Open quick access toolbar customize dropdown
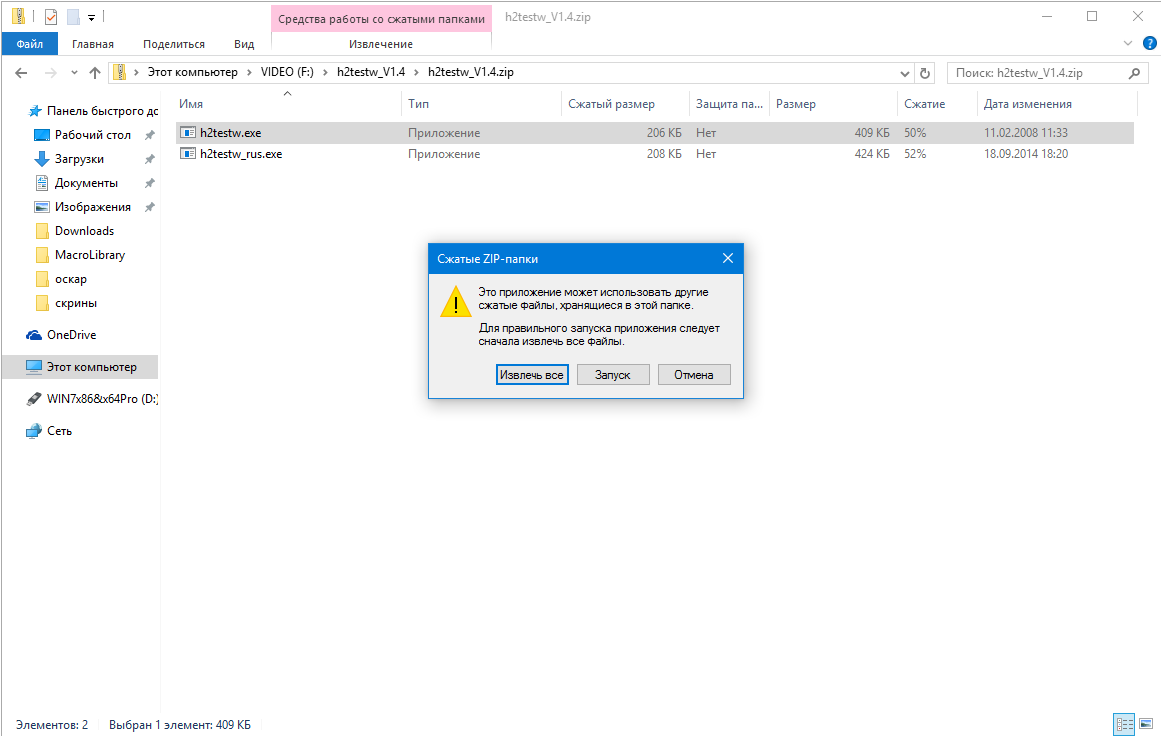Image resolution: width=1162 pixels, height=738 pixels. pos(92,17)
